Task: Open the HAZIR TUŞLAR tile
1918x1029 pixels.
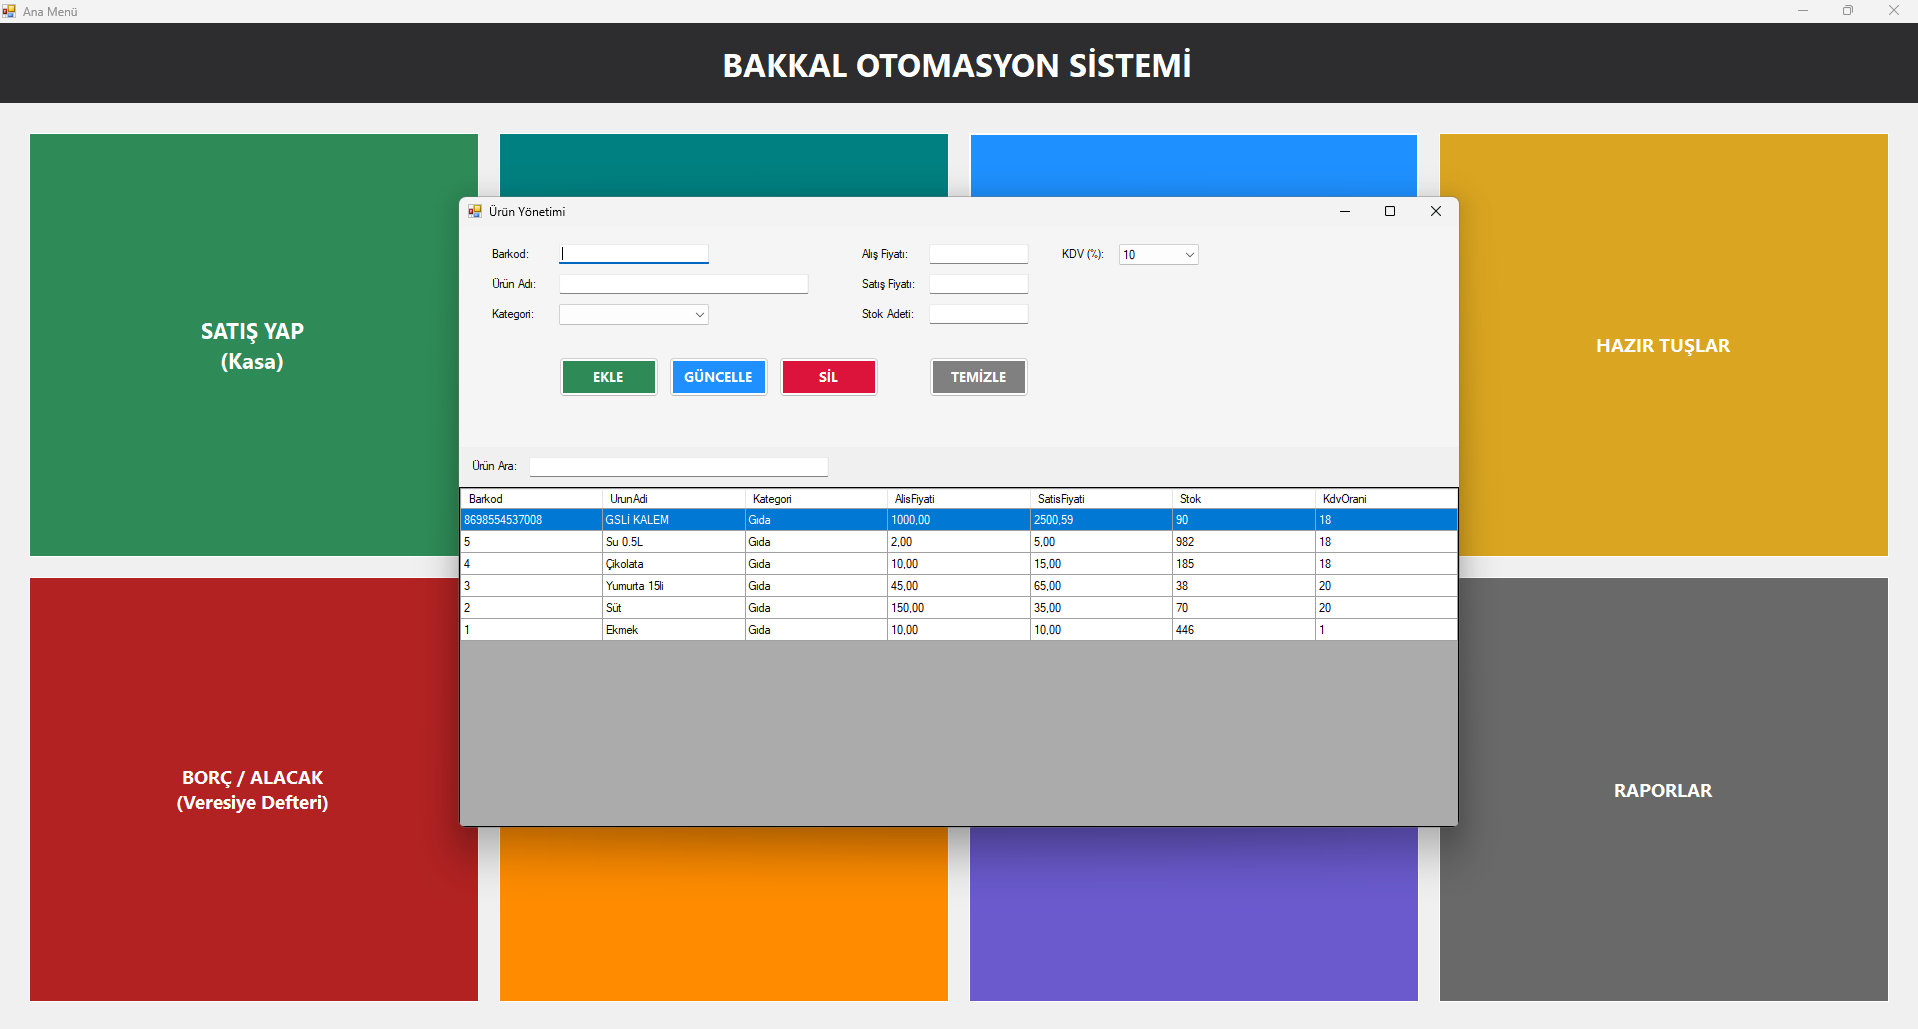Action: click(x=1662, y=345)
